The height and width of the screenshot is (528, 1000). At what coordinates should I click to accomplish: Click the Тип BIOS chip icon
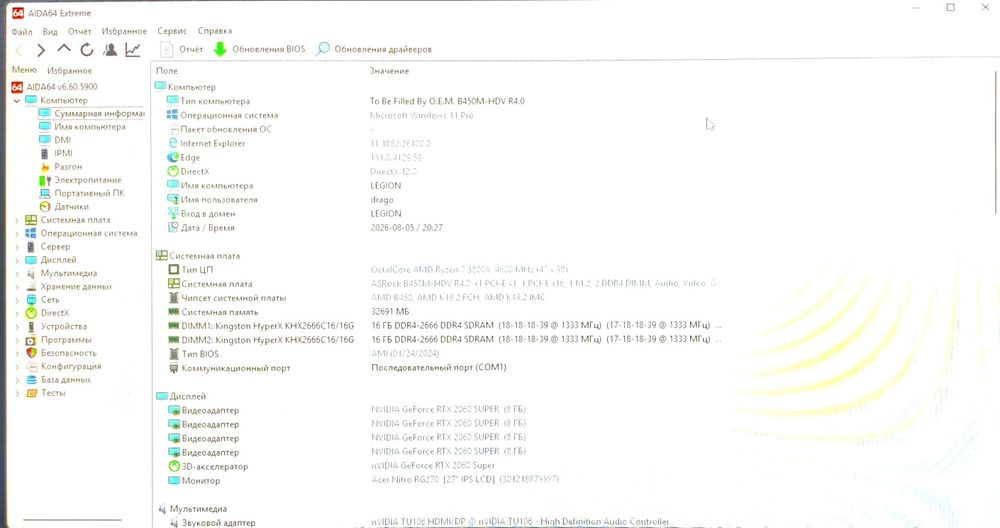pos(173,354)
